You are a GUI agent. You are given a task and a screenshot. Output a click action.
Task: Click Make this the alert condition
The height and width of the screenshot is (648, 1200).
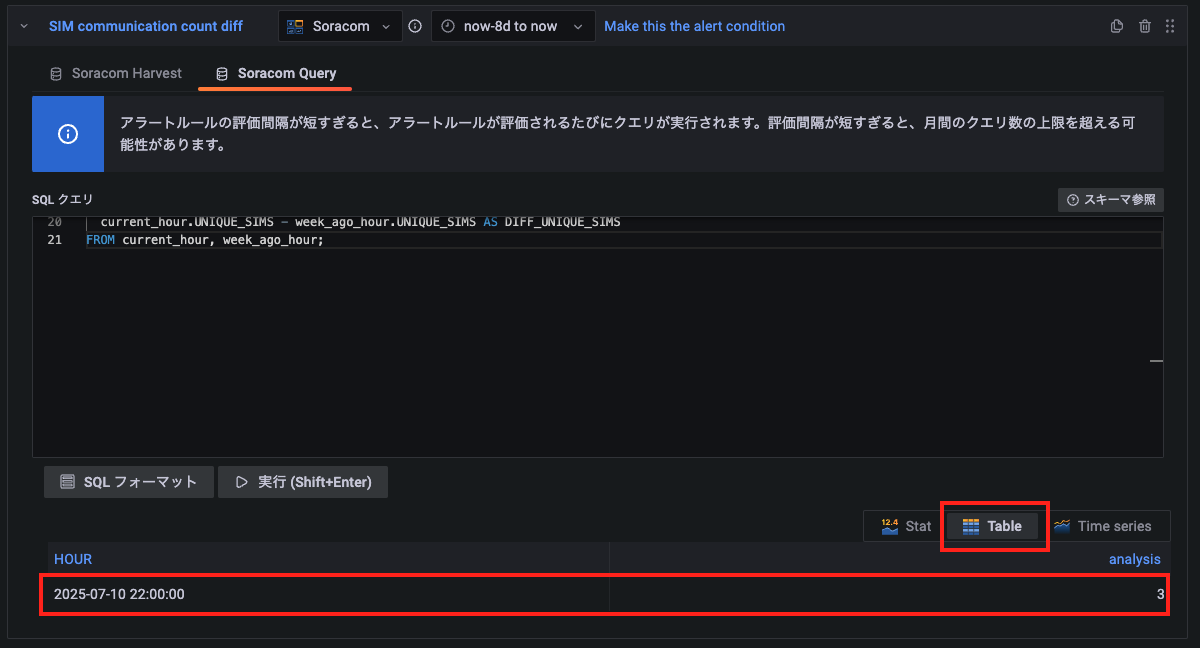(694, 26)
